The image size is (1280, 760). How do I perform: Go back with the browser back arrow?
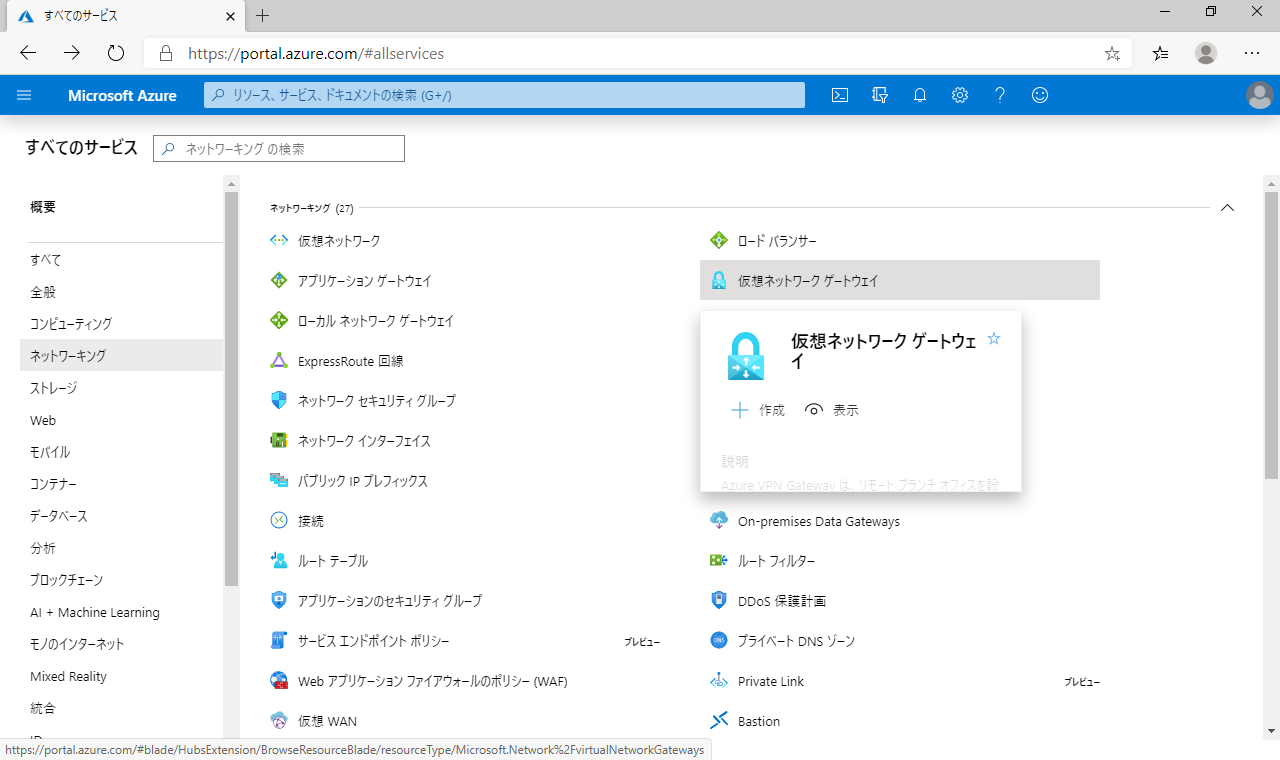[x=28, y=54]
